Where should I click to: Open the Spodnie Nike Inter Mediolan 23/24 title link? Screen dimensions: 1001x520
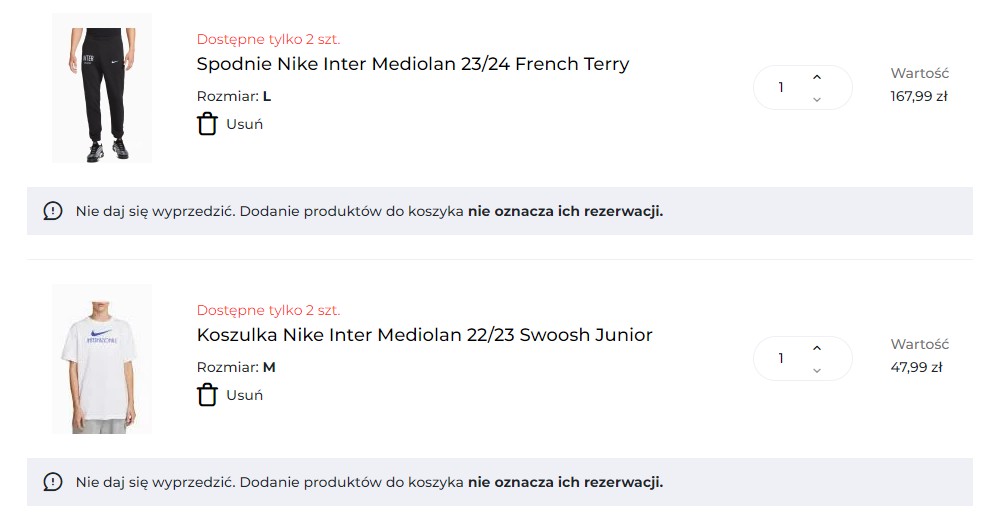(413, 64)
